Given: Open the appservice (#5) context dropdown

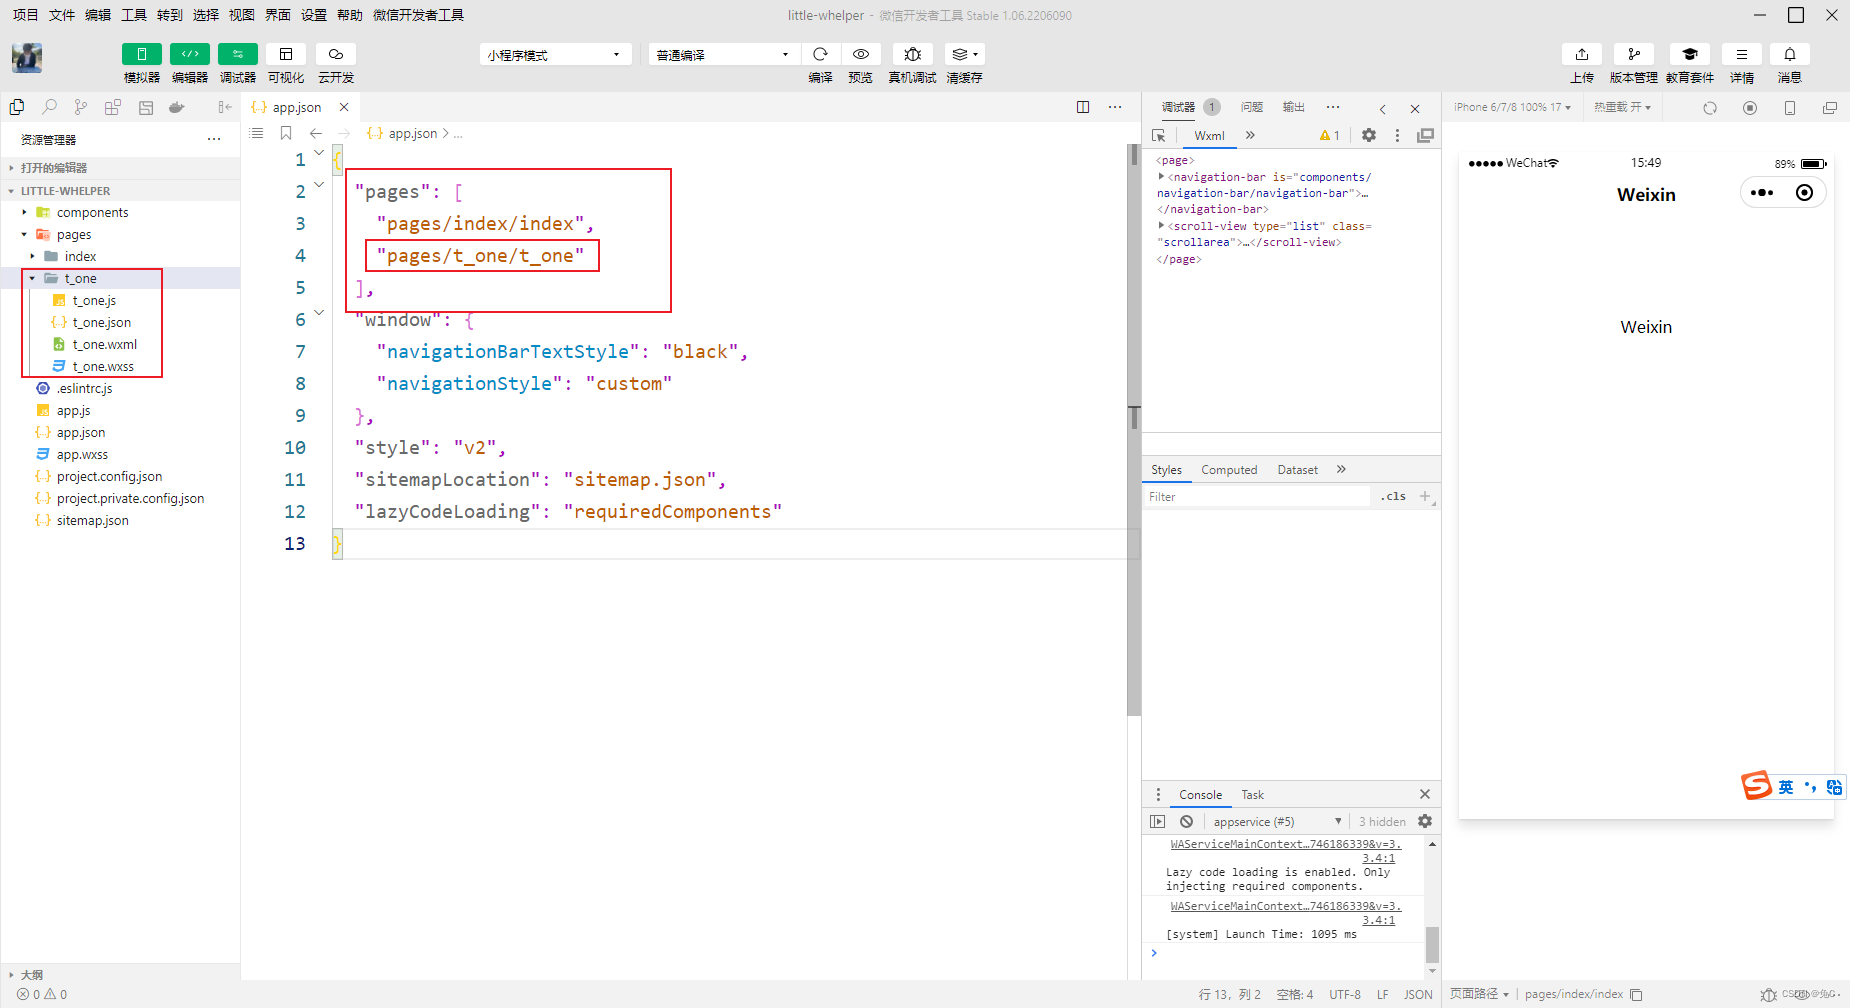Looking at the screenshot, I should (x=1276, y=822).
